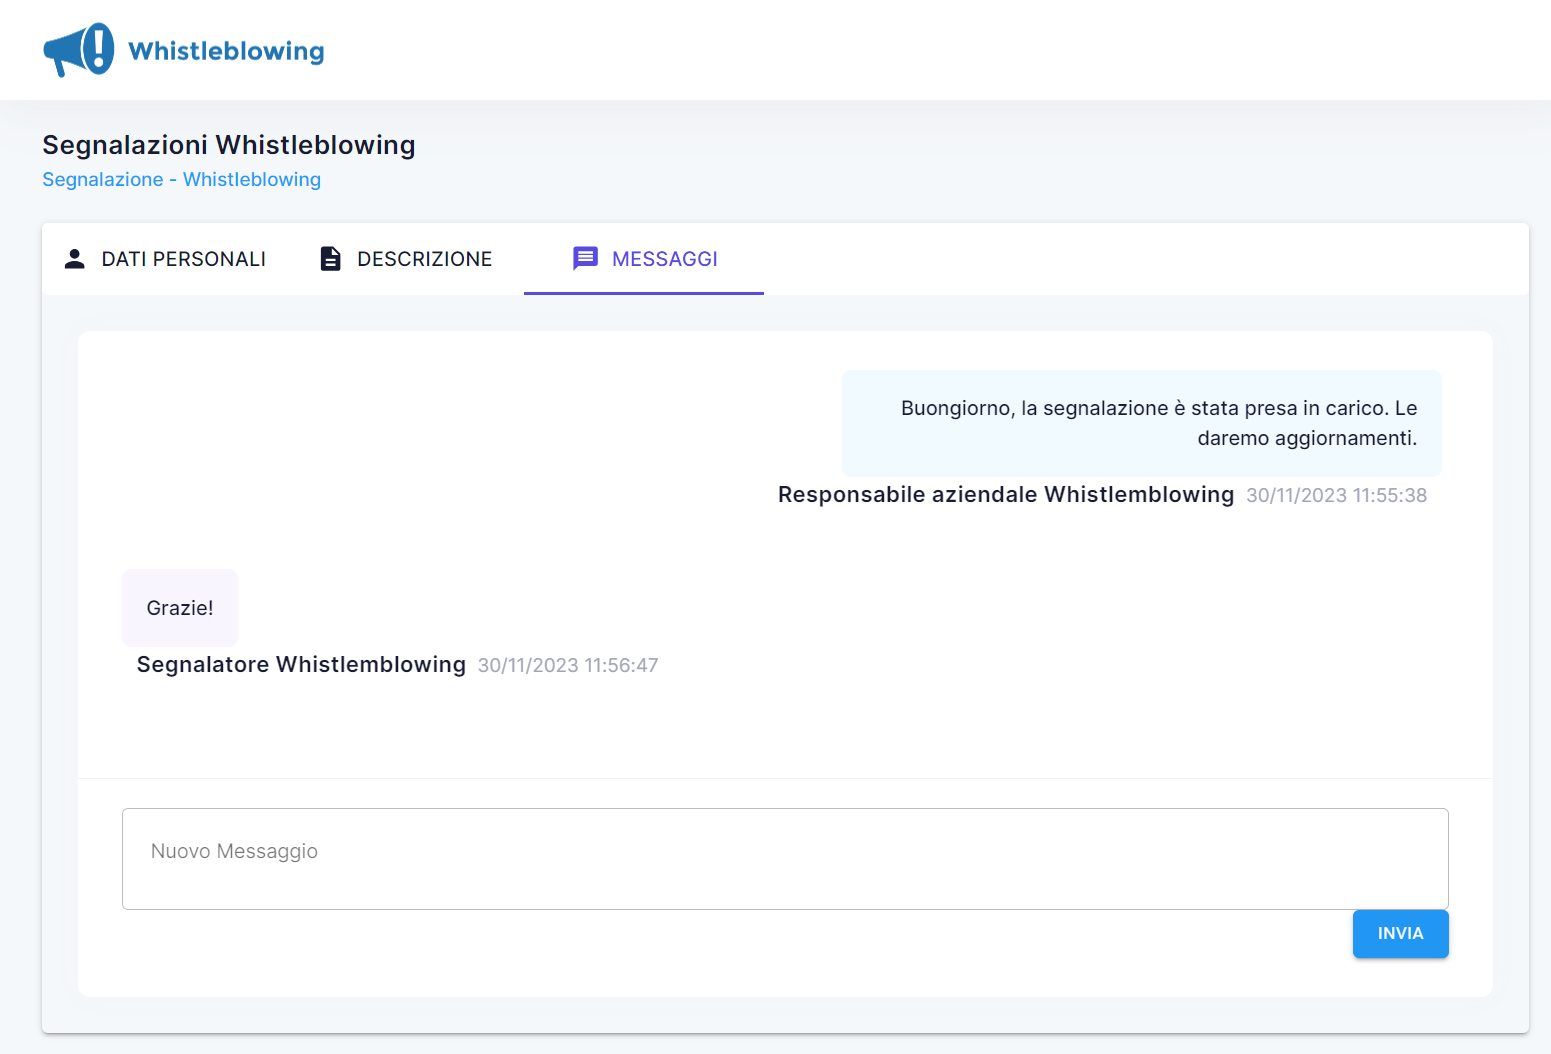Screen dimensions: 1551x1054
Task: Switch to the Descrizione tab
Action: 424,259
